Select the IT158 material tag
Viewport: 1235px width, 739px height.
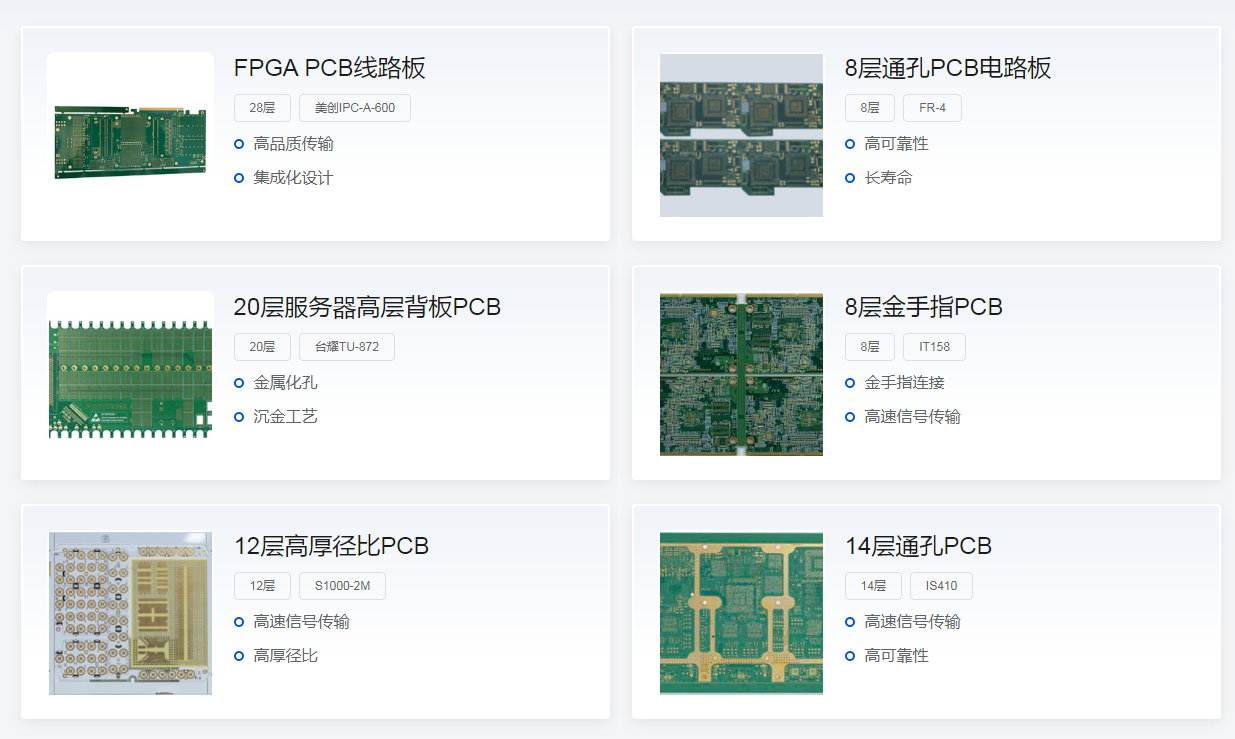click(x=934, y=347)
